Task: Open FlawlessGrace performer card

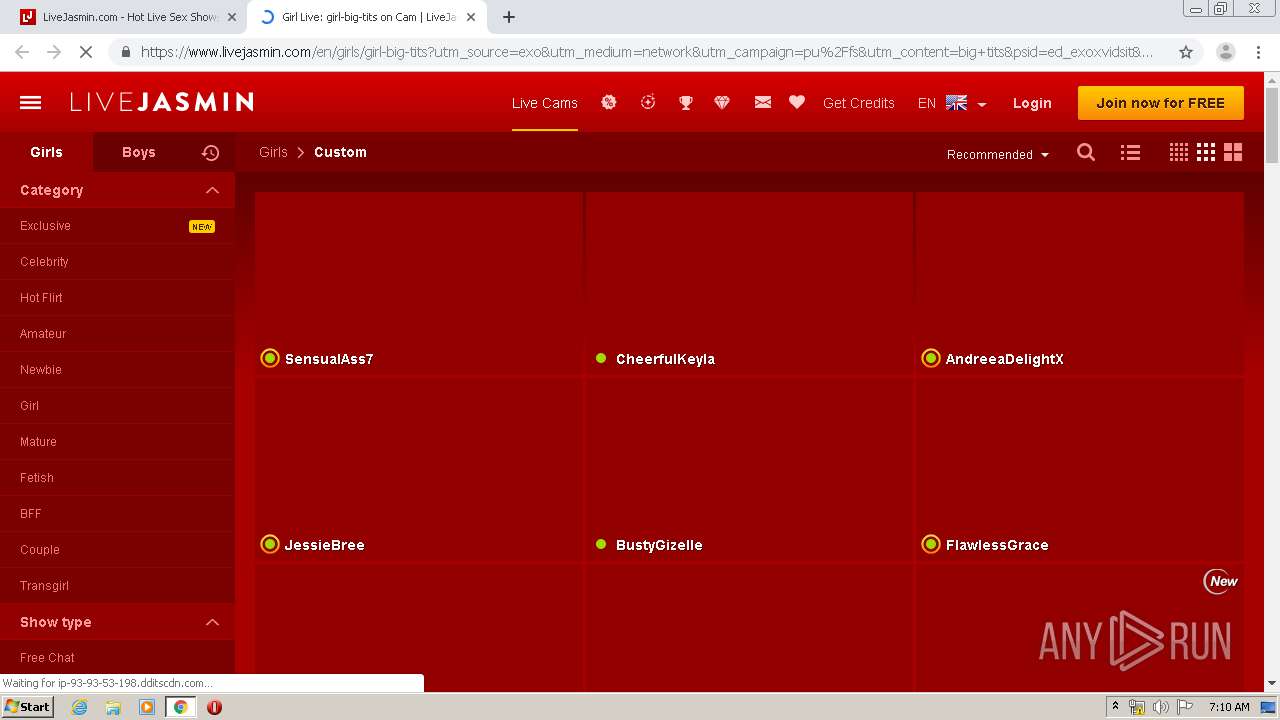Action: point(1080,469)
